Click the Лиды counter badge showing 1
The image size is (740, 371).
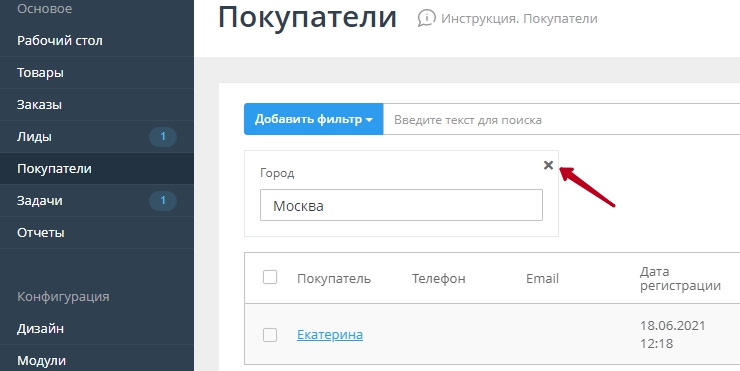pyautogui.click(x=163, y=137)
